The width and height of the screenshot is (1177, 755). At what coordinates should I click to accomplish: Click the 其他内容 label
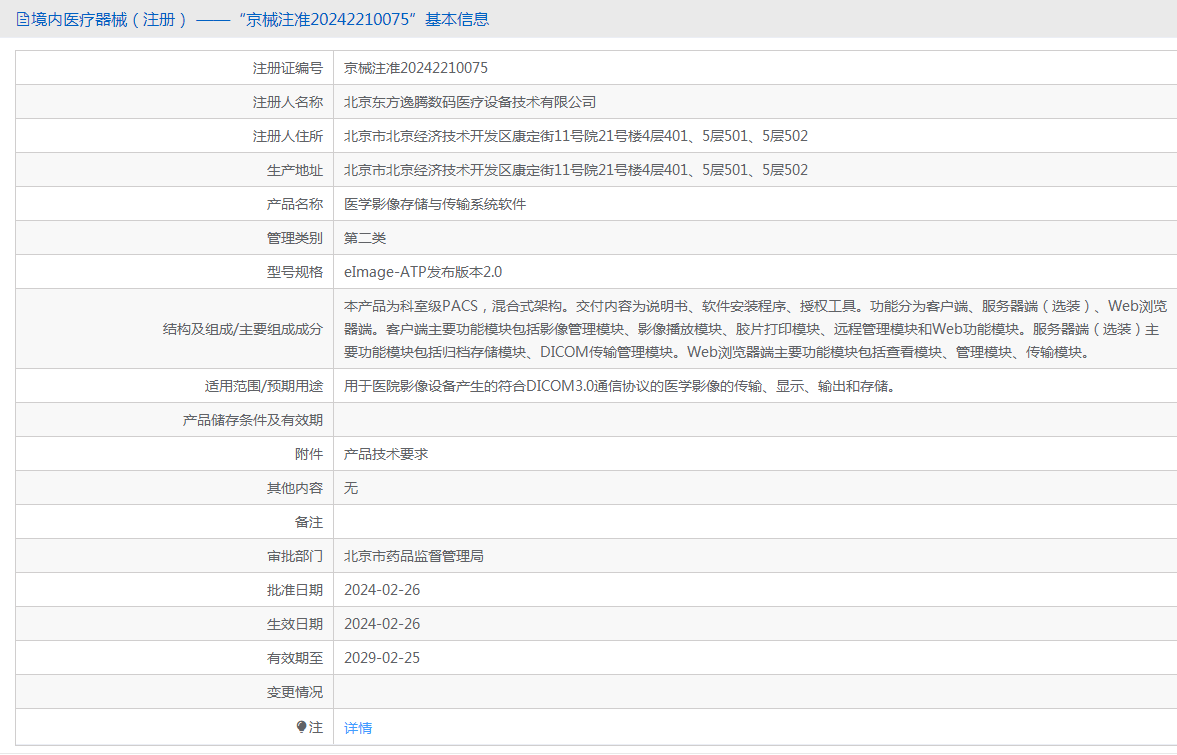[294, 488]
